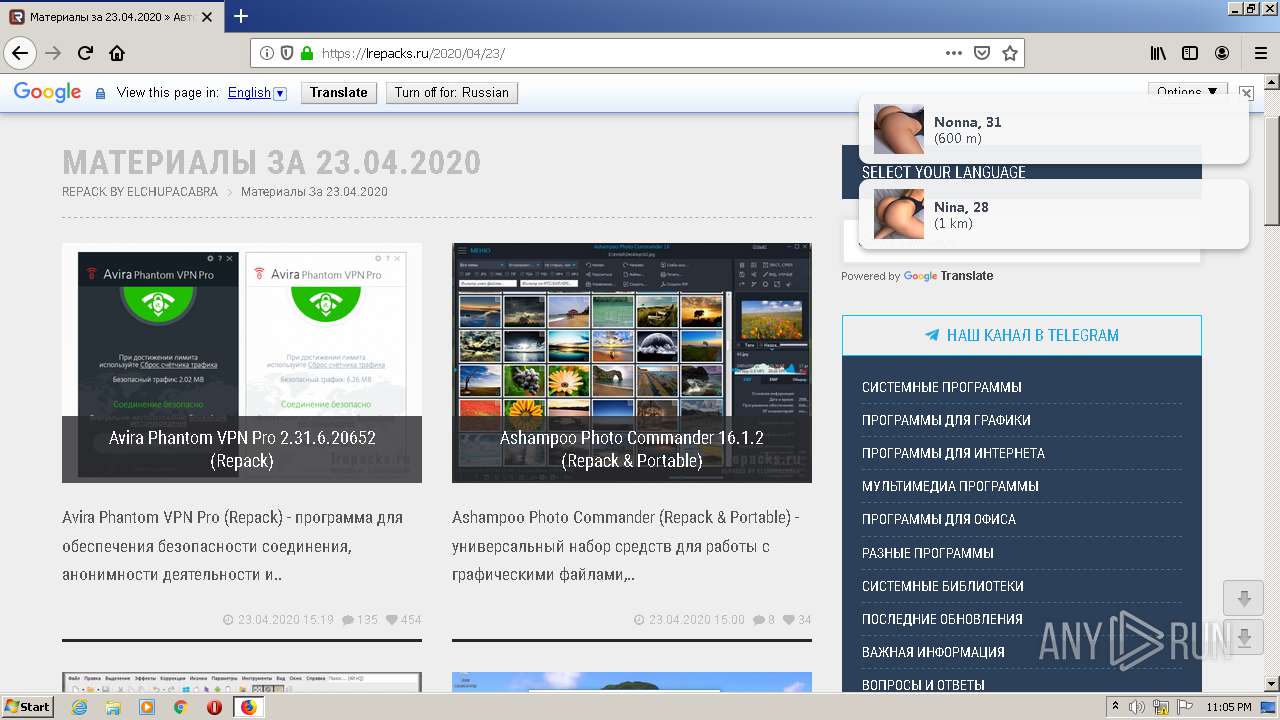
Task: Show site information icon in address bar
Action: click(x=267, y=53)
